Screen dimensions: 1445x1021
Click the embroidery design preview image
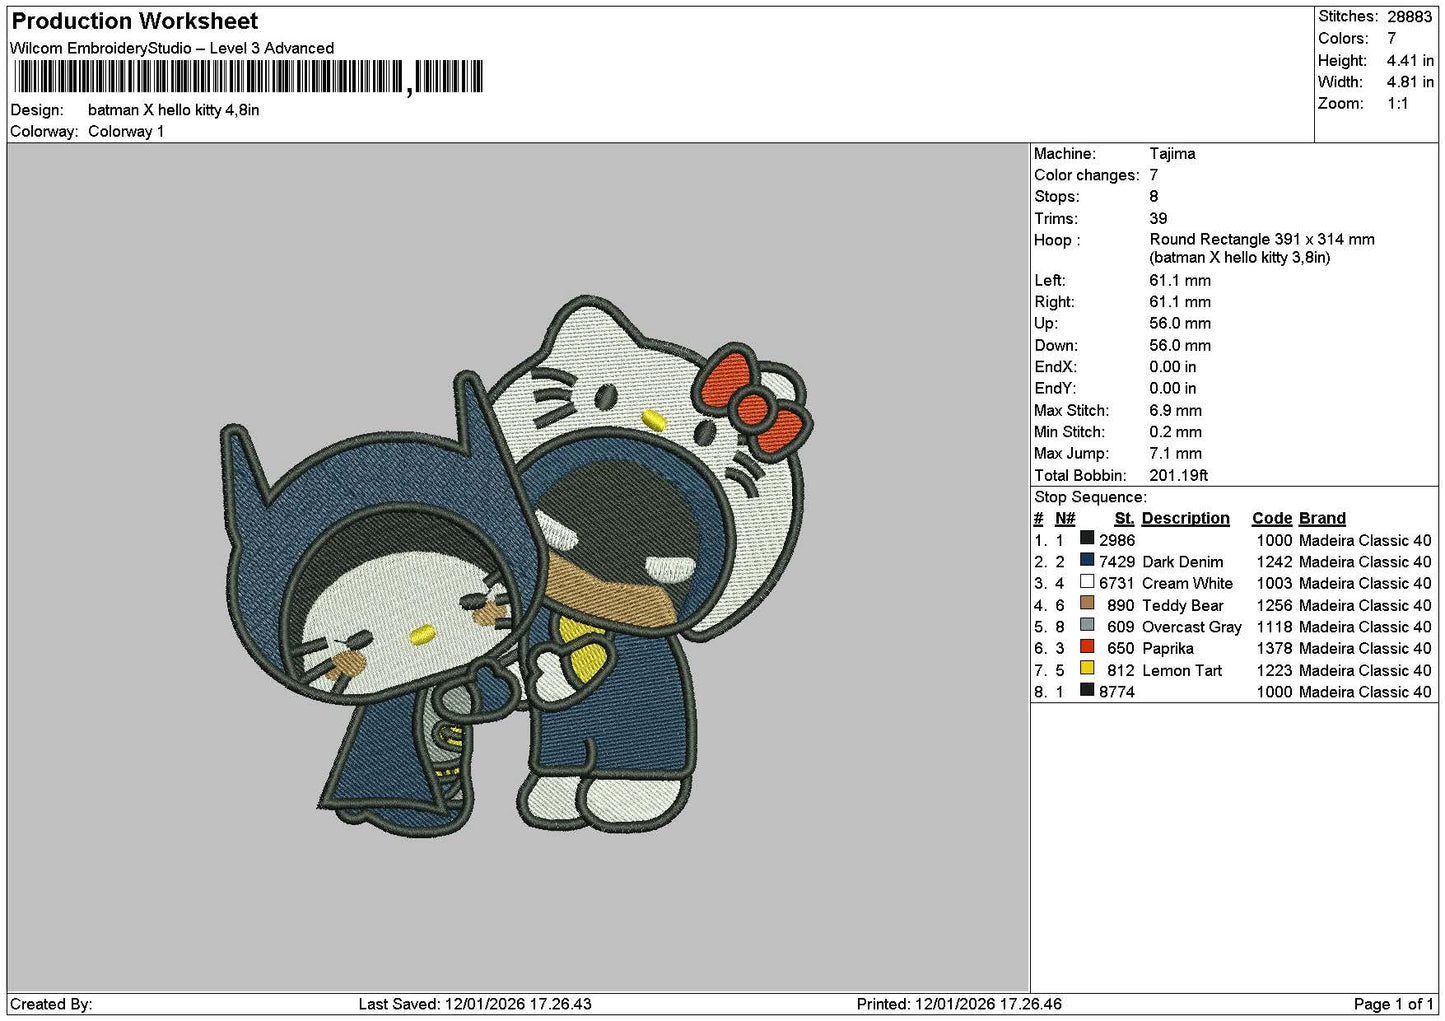[x=517, y=567]
